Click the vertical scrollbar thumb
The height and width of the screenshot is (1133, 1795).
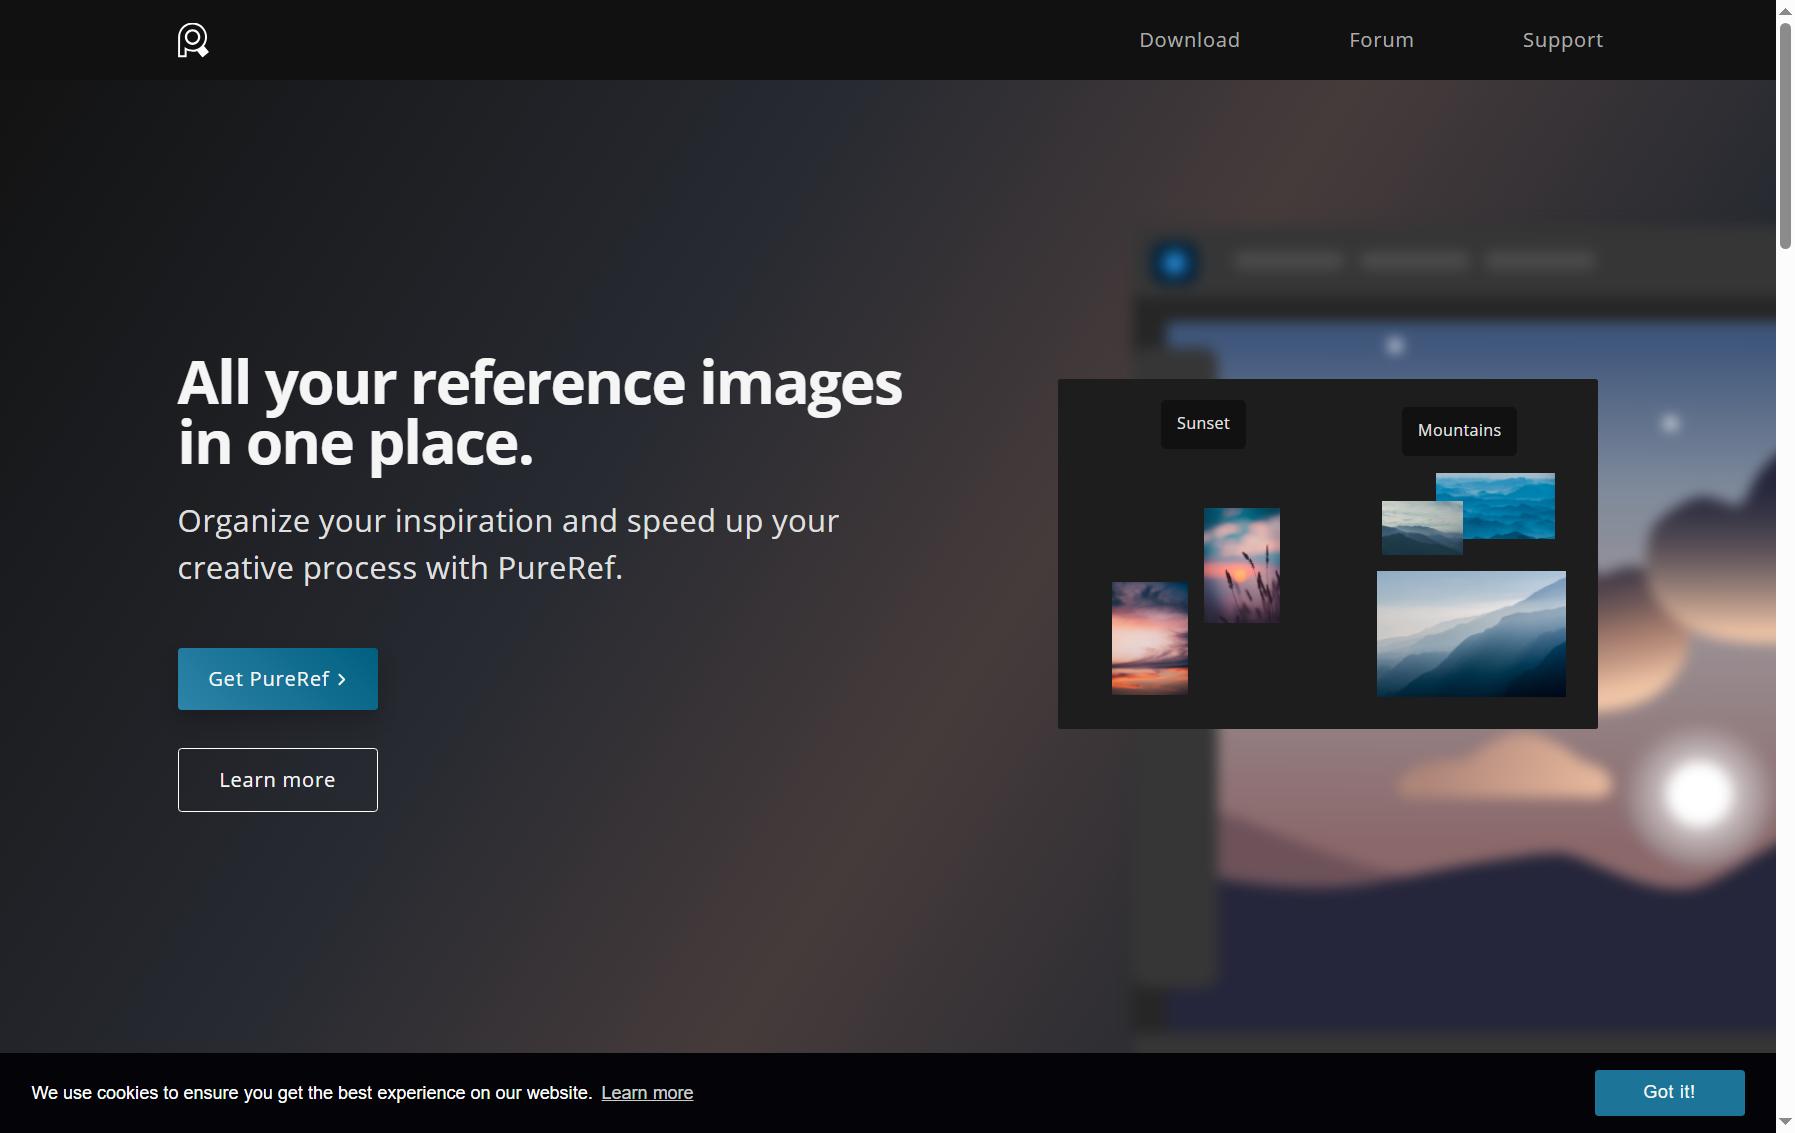[x=1785, y=135]
